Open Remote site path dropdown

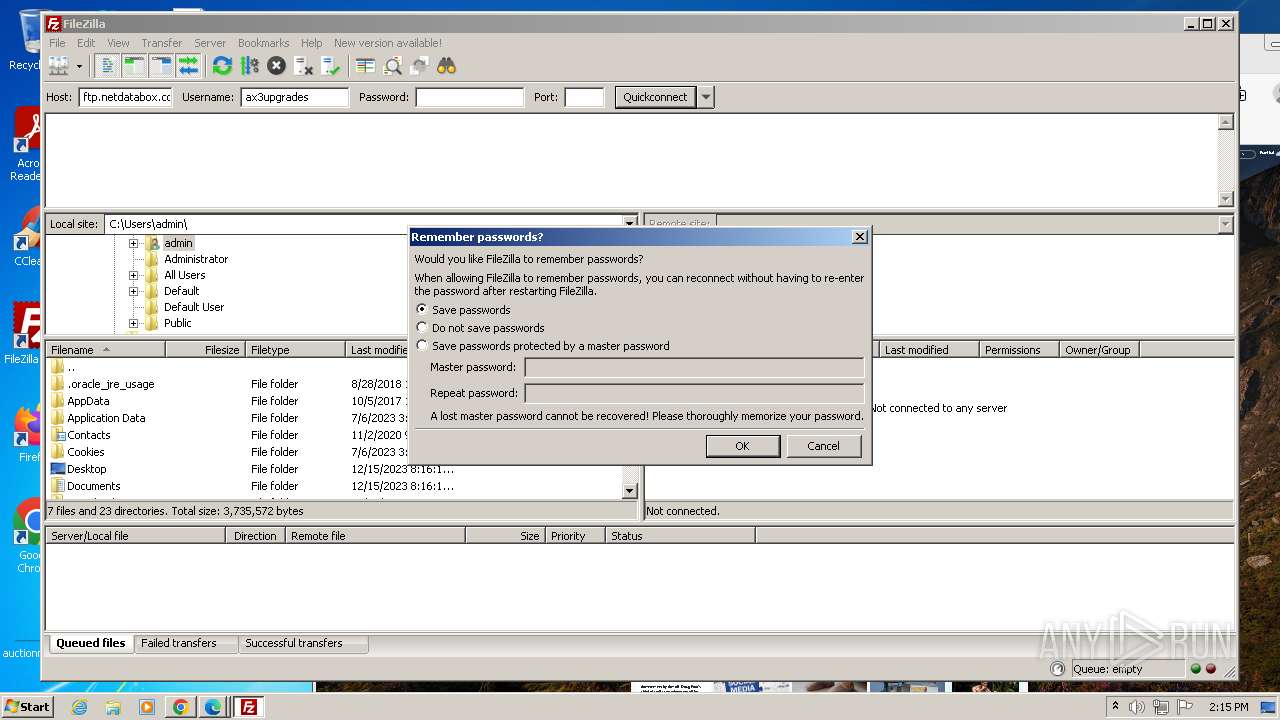(1226, 224)
